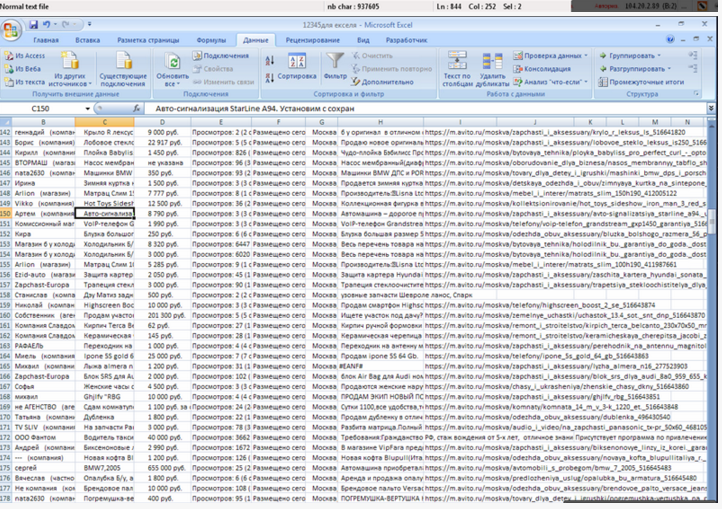Click 'Просмотров: 6447' cell row 153
The image size is (722, 509).
click(x=221, y=244)
